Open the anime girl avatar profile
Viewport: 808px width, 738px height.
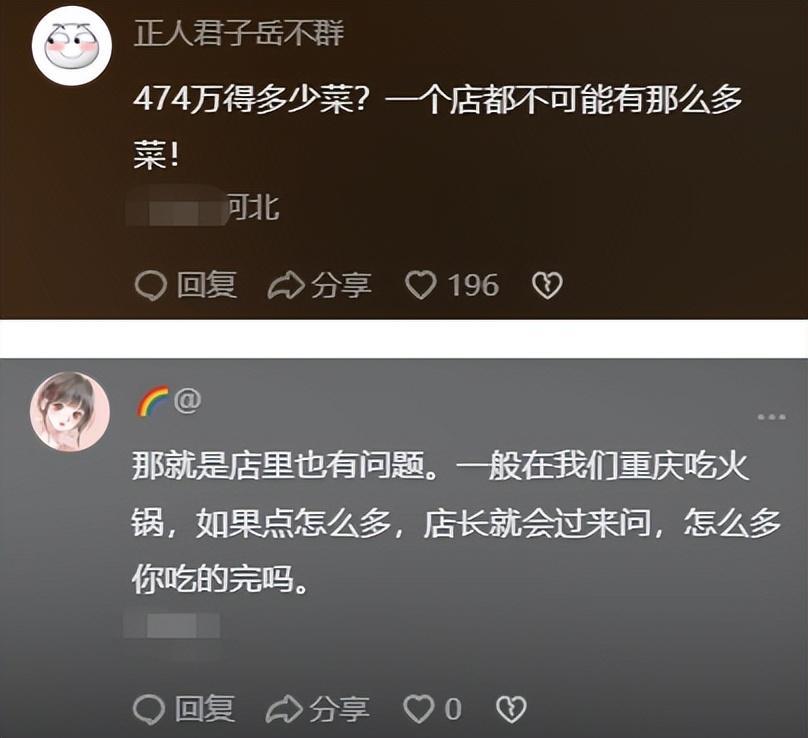[70, 411]
